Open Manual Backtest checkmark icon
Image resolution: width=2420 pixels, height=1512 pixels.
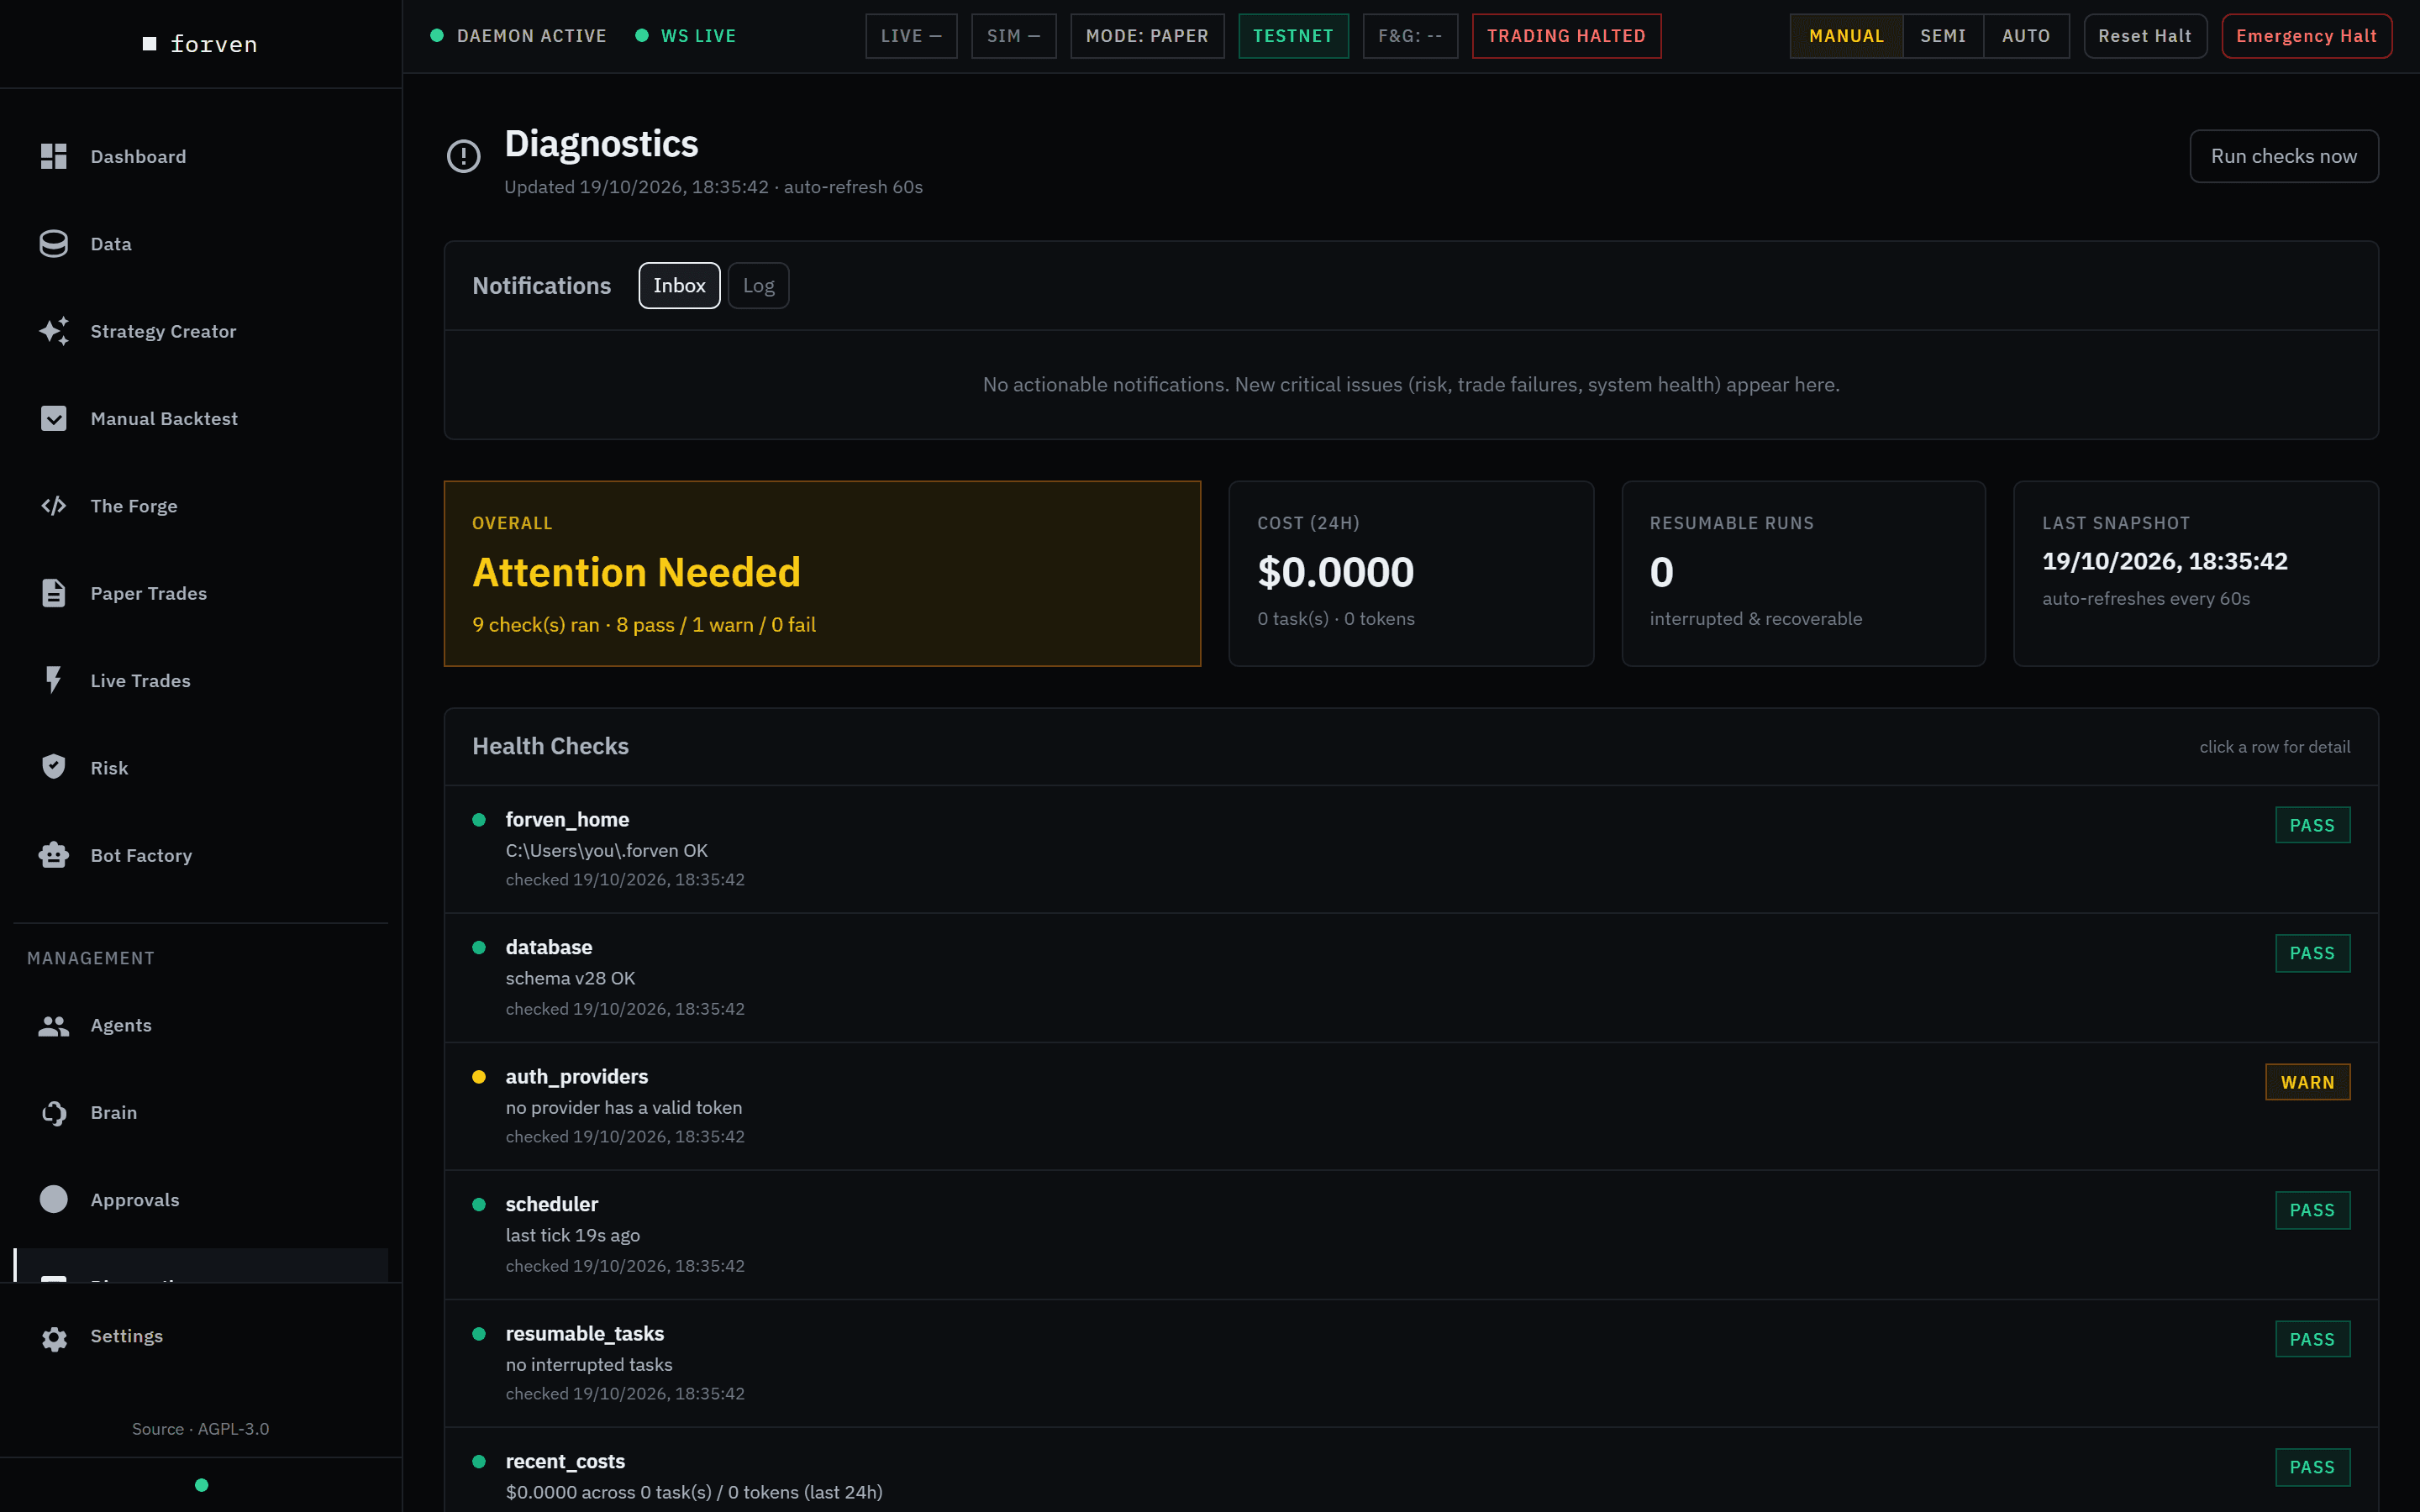click(x=54, y=418)
